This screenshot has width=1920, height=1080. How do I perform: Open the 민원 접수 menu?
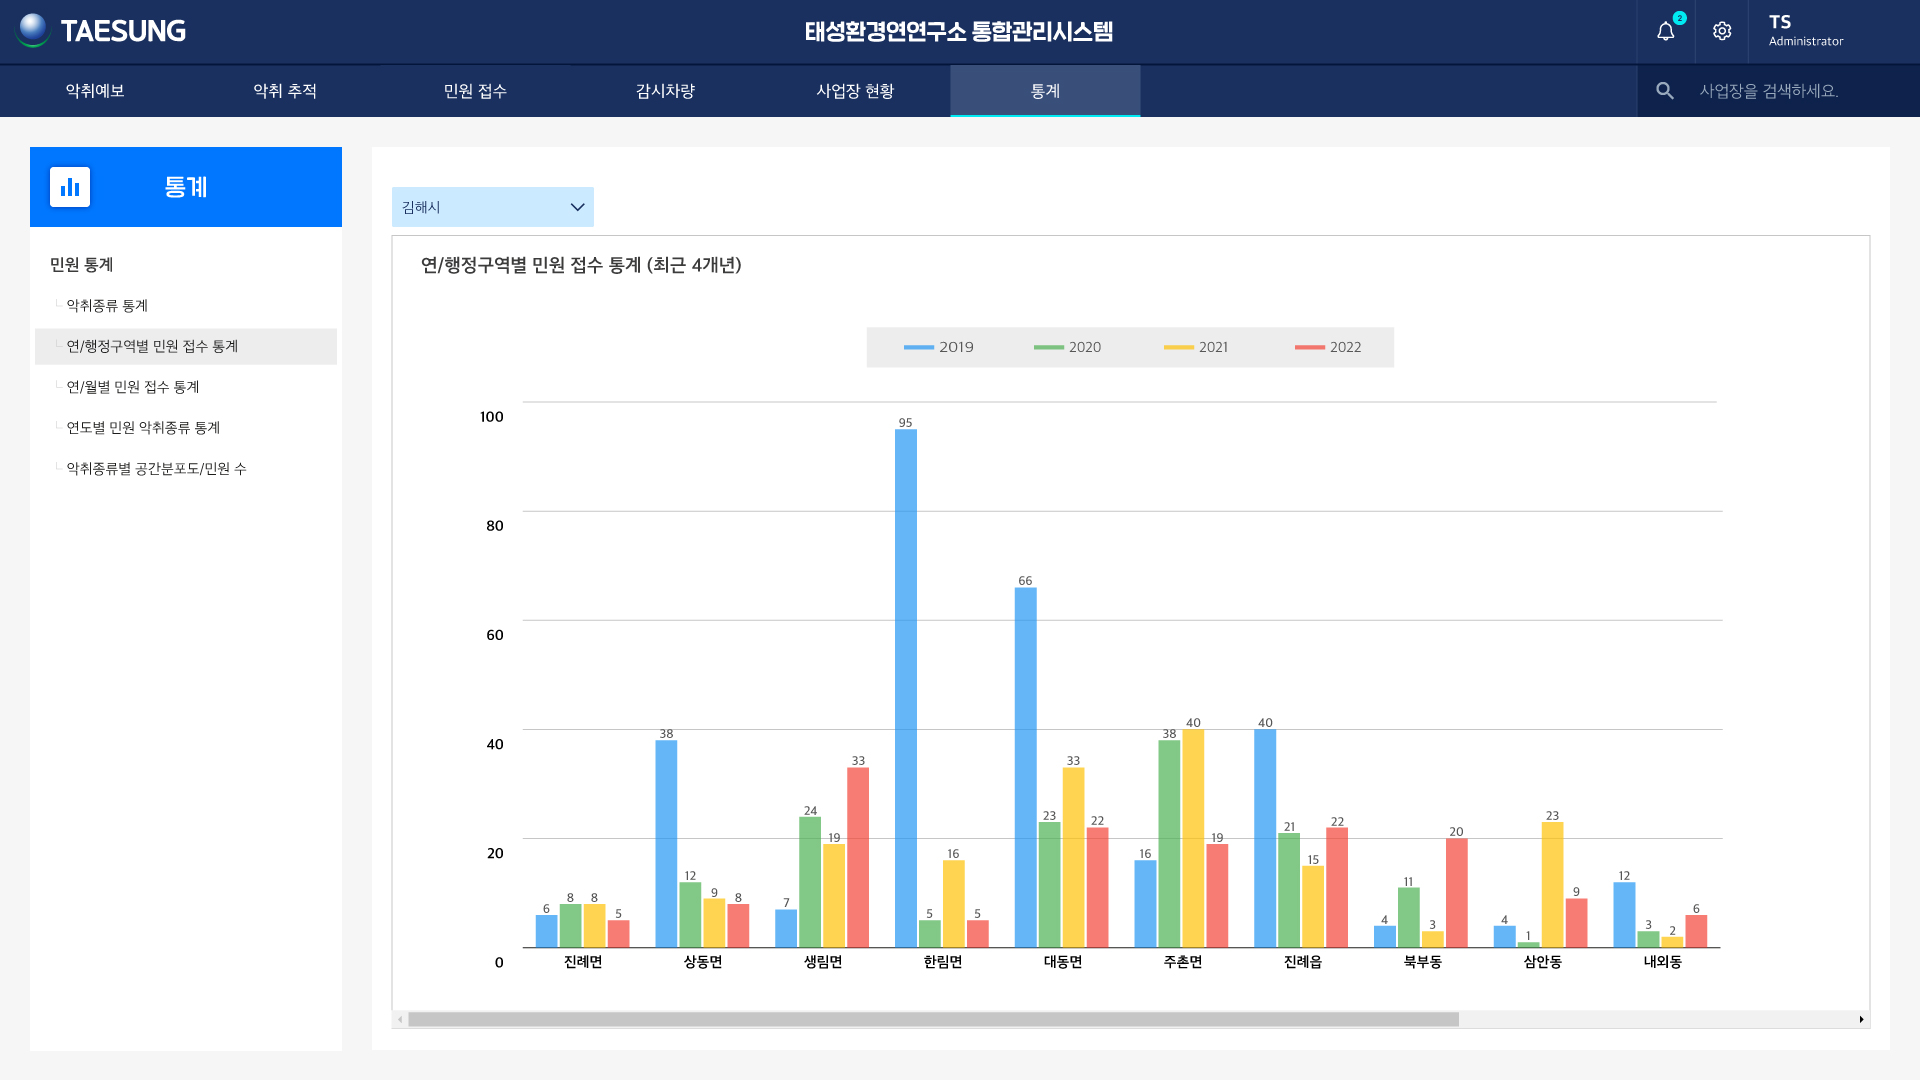tap(475, 91)
